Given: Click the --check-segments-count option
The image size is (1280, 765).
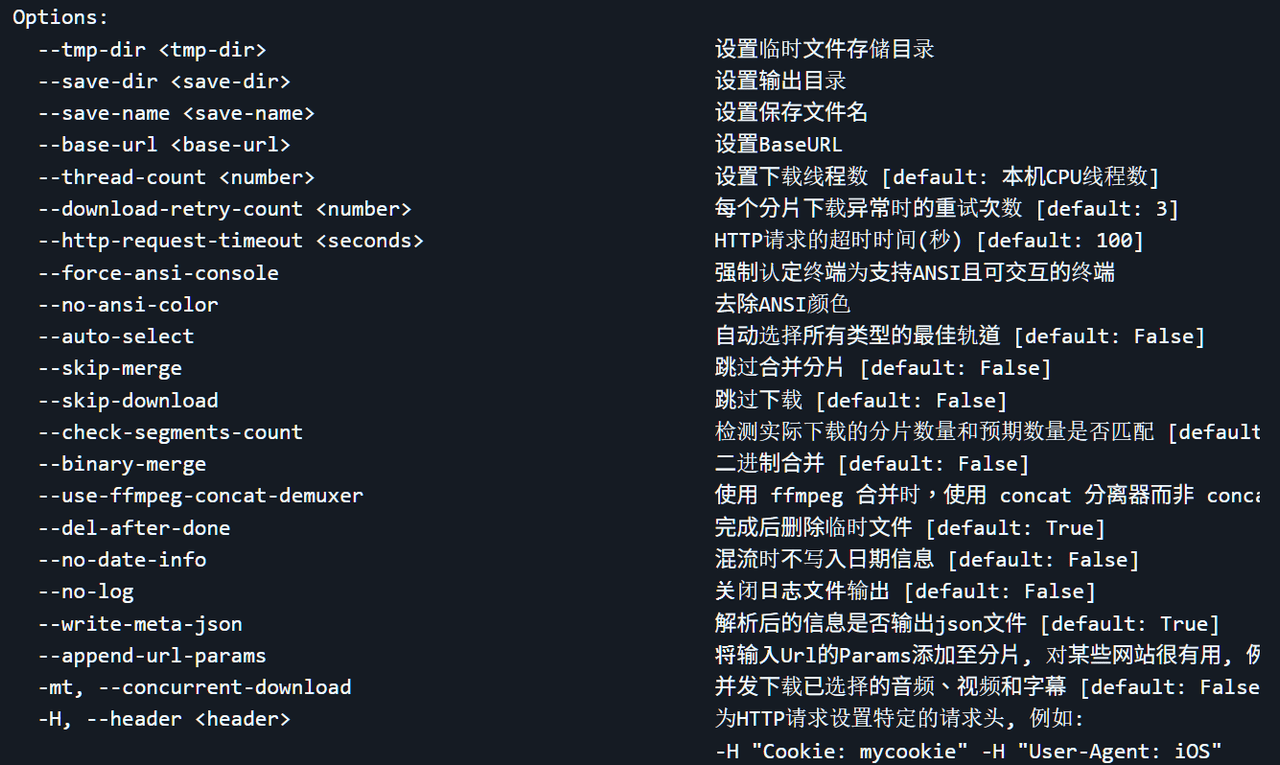Looking at the screenshot, I should 170,433.
